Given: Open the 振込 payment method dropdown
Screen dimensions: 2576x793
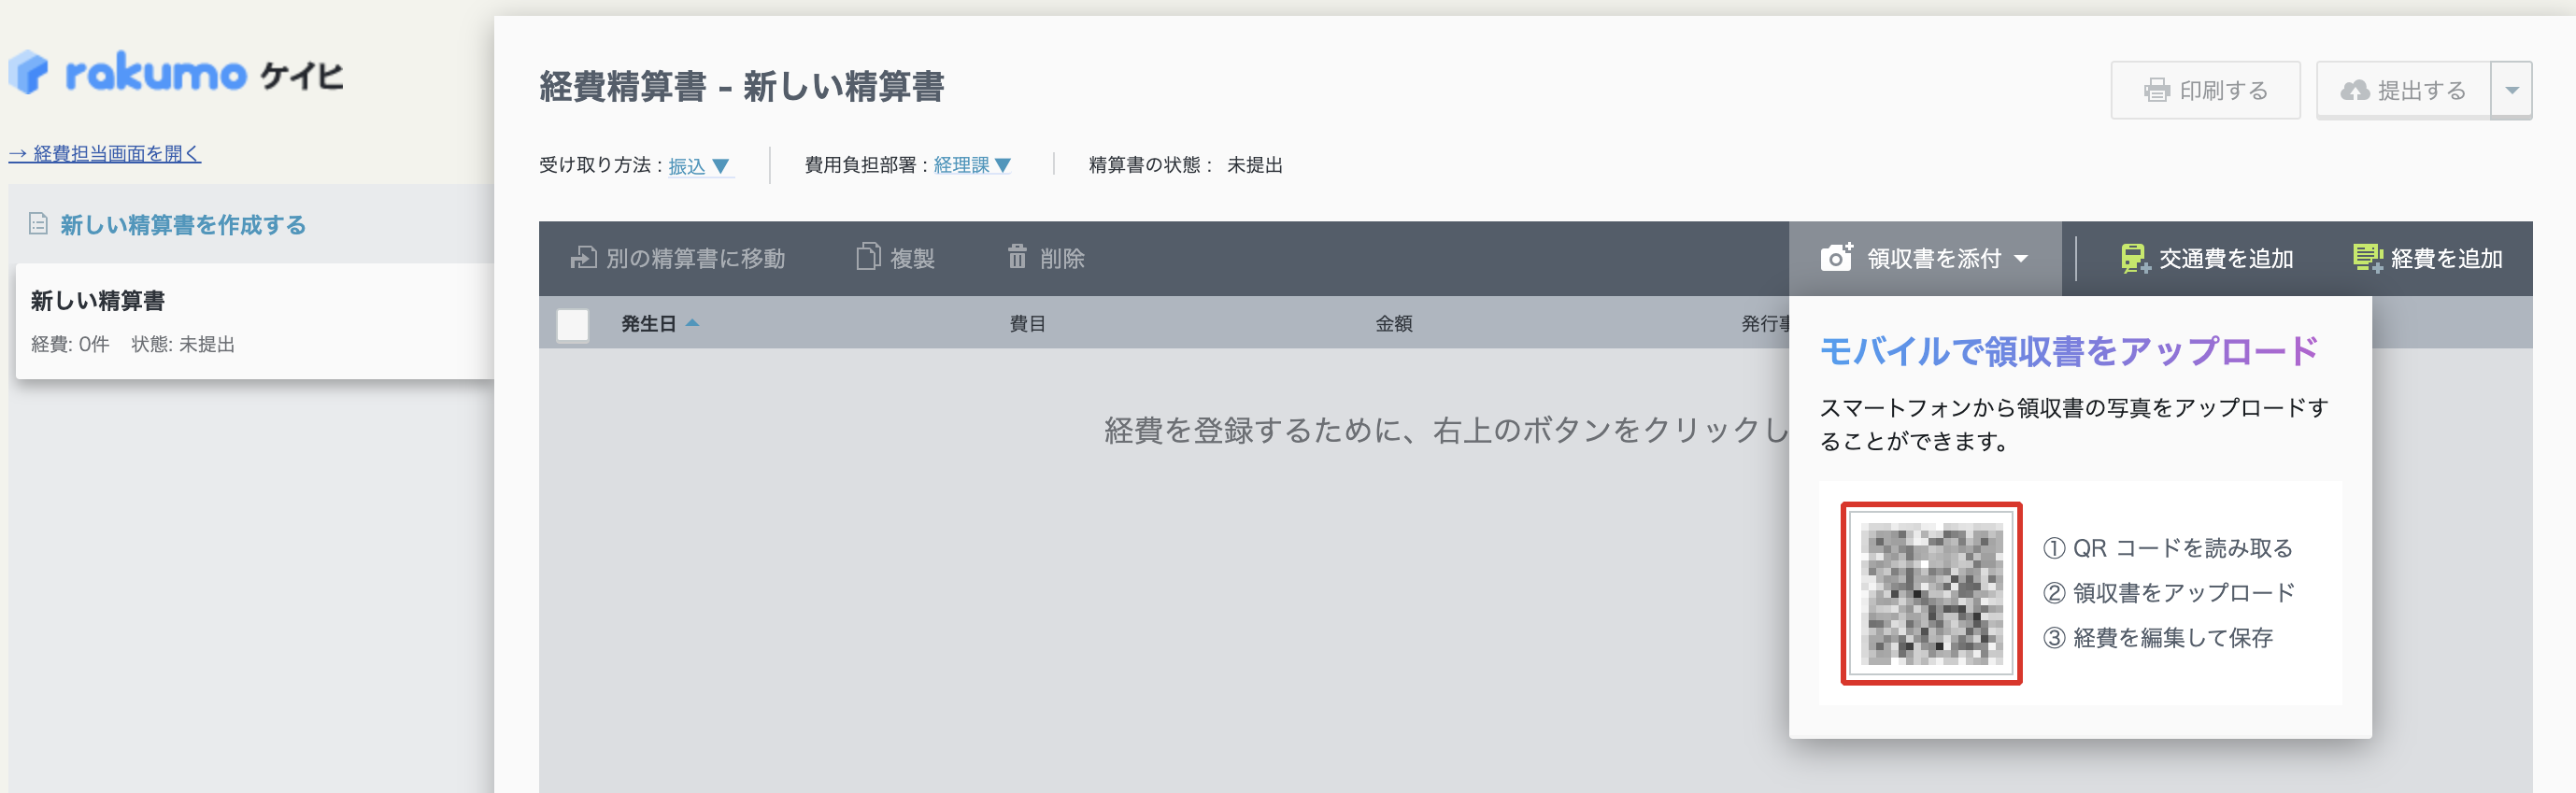Looking at the screenshot, I should pos(700,166).
